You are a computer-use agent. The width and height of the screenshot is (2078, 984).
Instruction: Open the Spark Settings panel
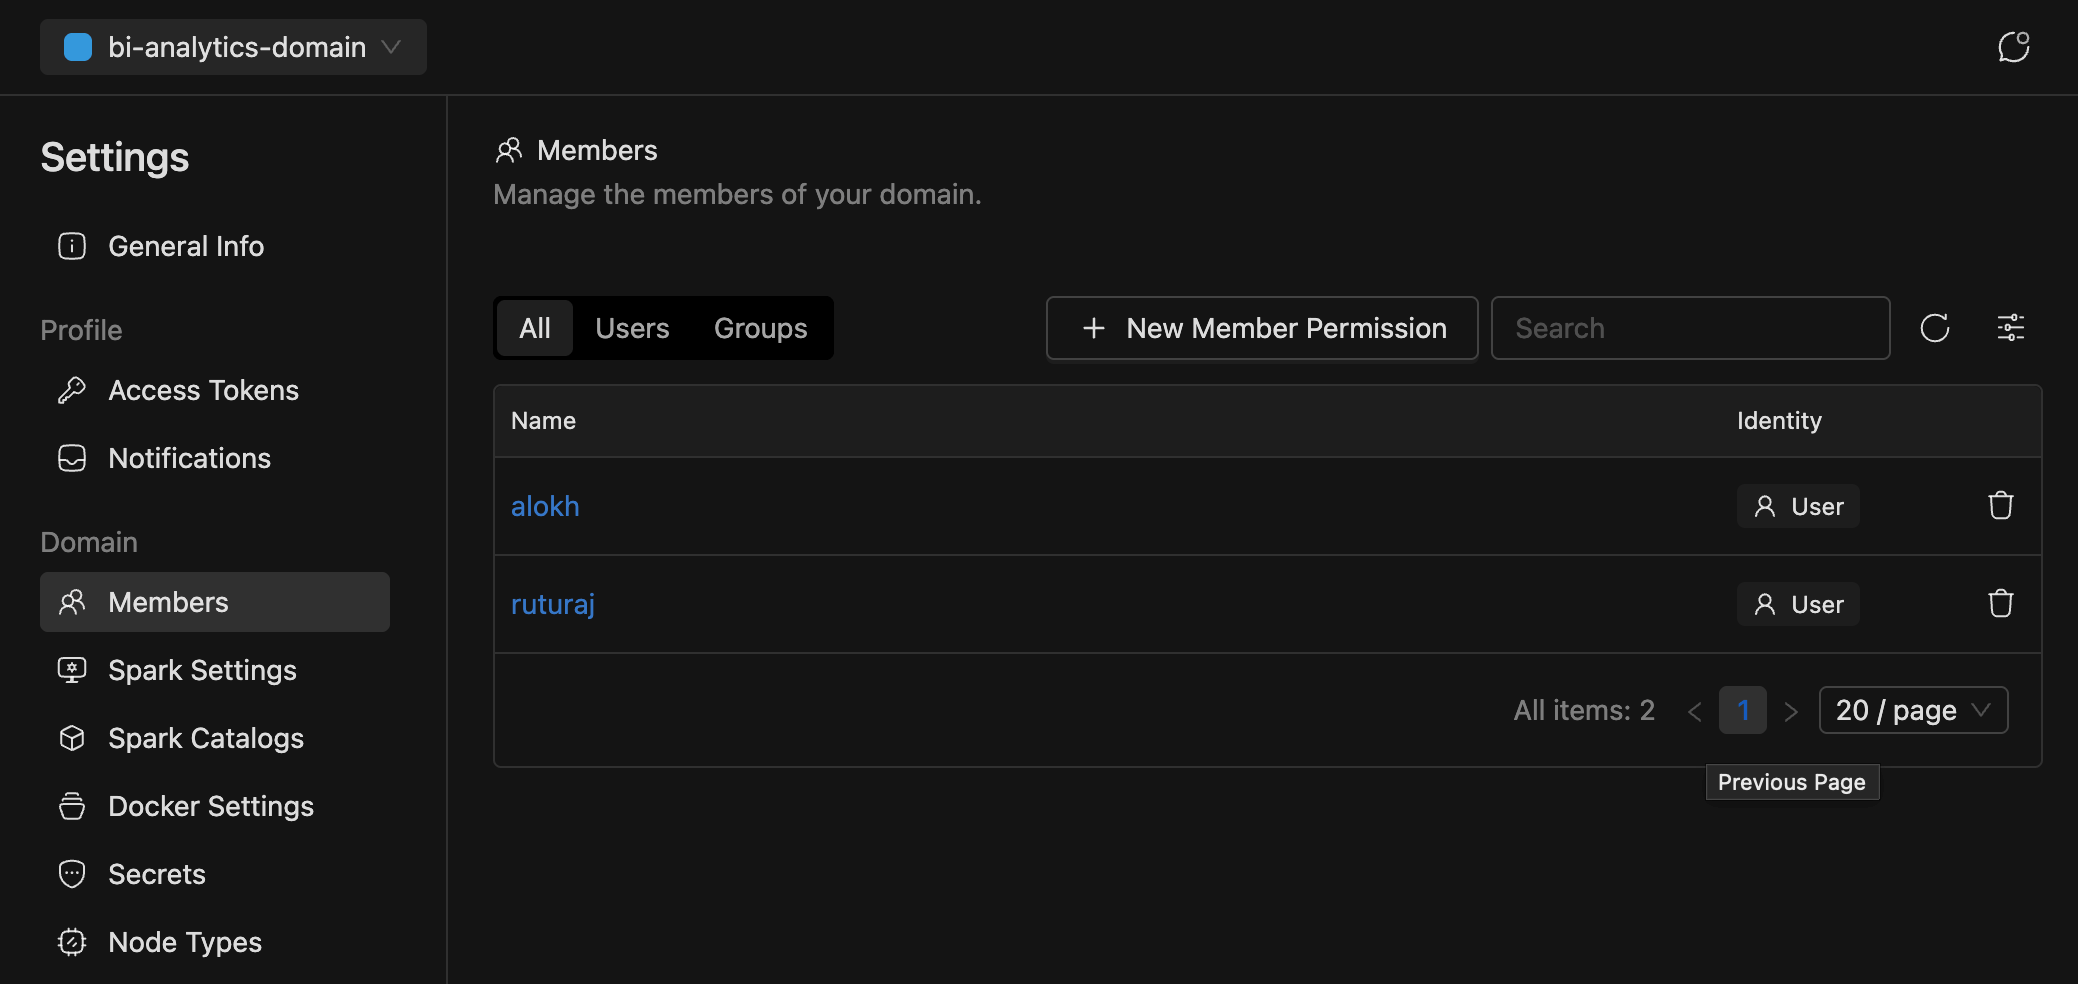(201, 670)
